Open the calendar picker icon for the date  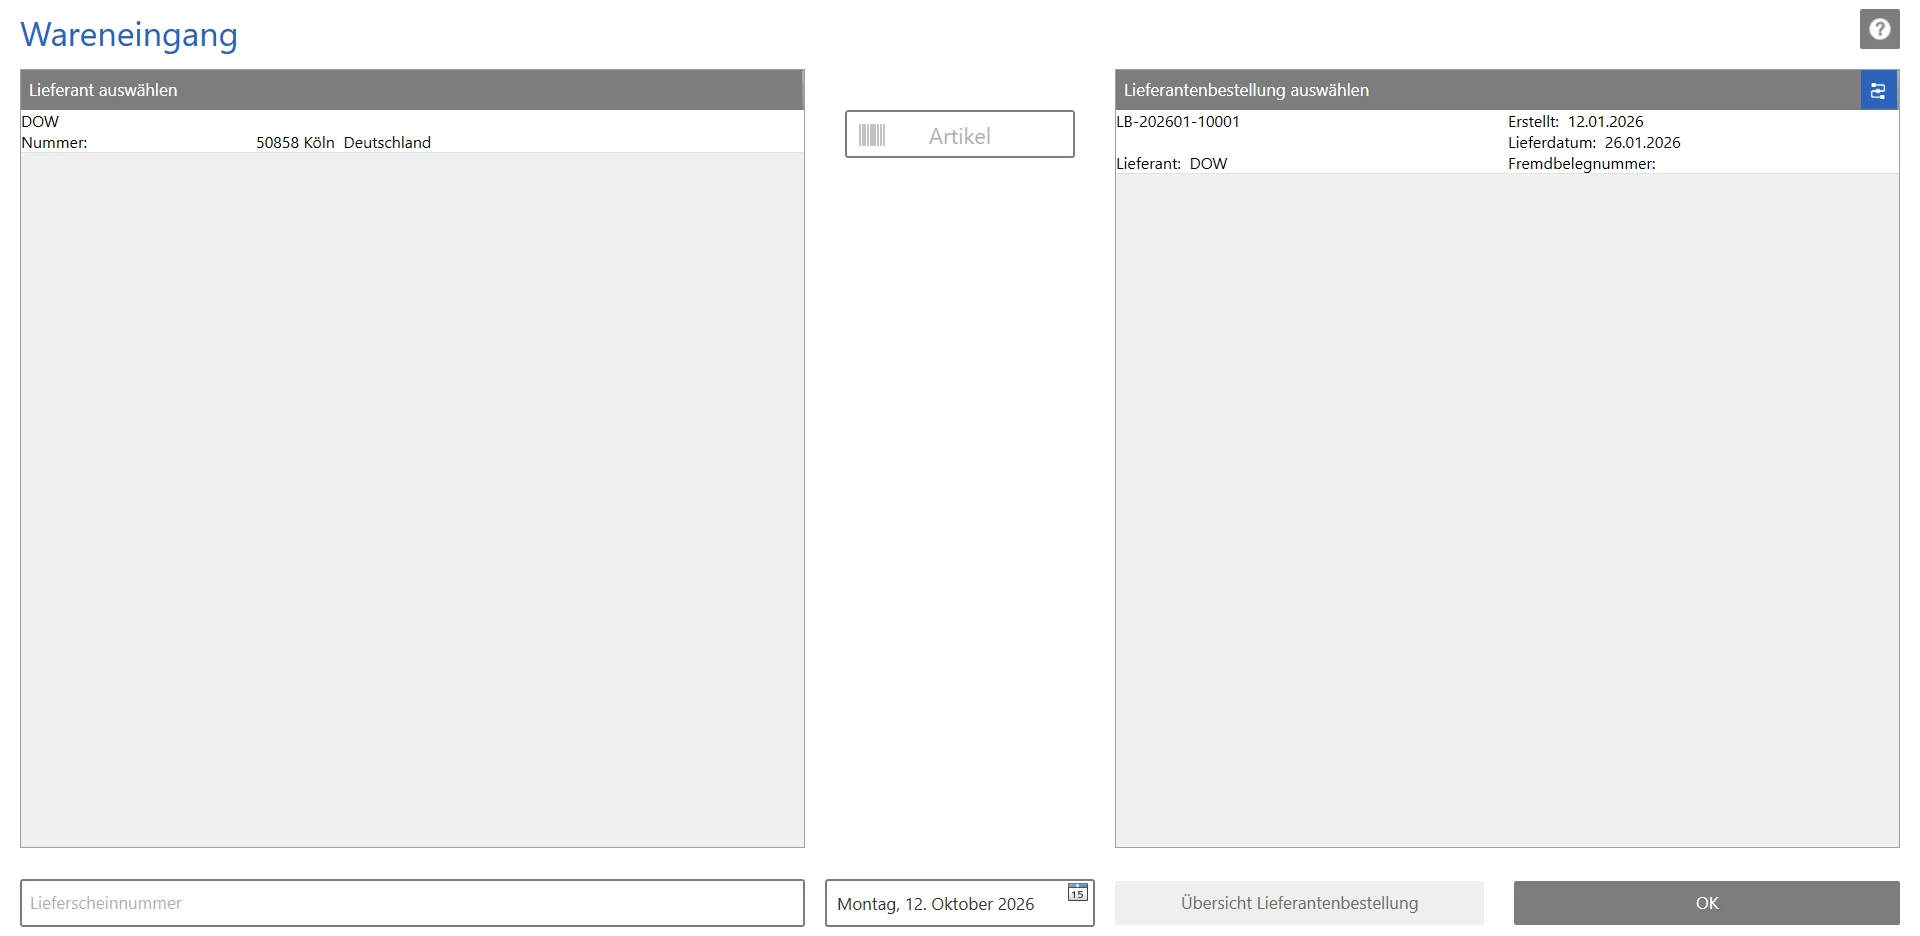[x=1077, y=892]
